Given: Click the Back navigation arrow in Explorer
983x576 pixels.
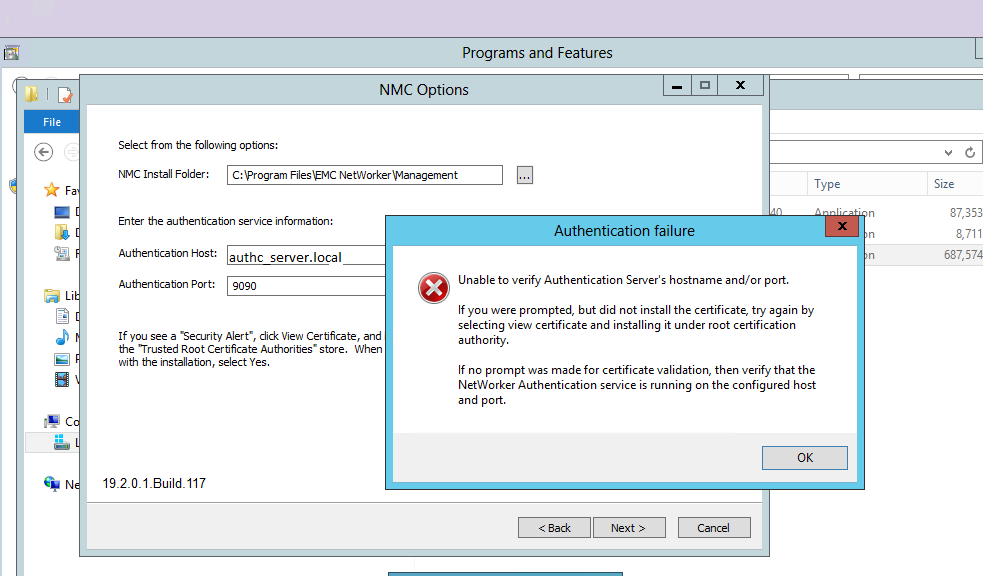Looking at the screenshot, I should [42, 152].
